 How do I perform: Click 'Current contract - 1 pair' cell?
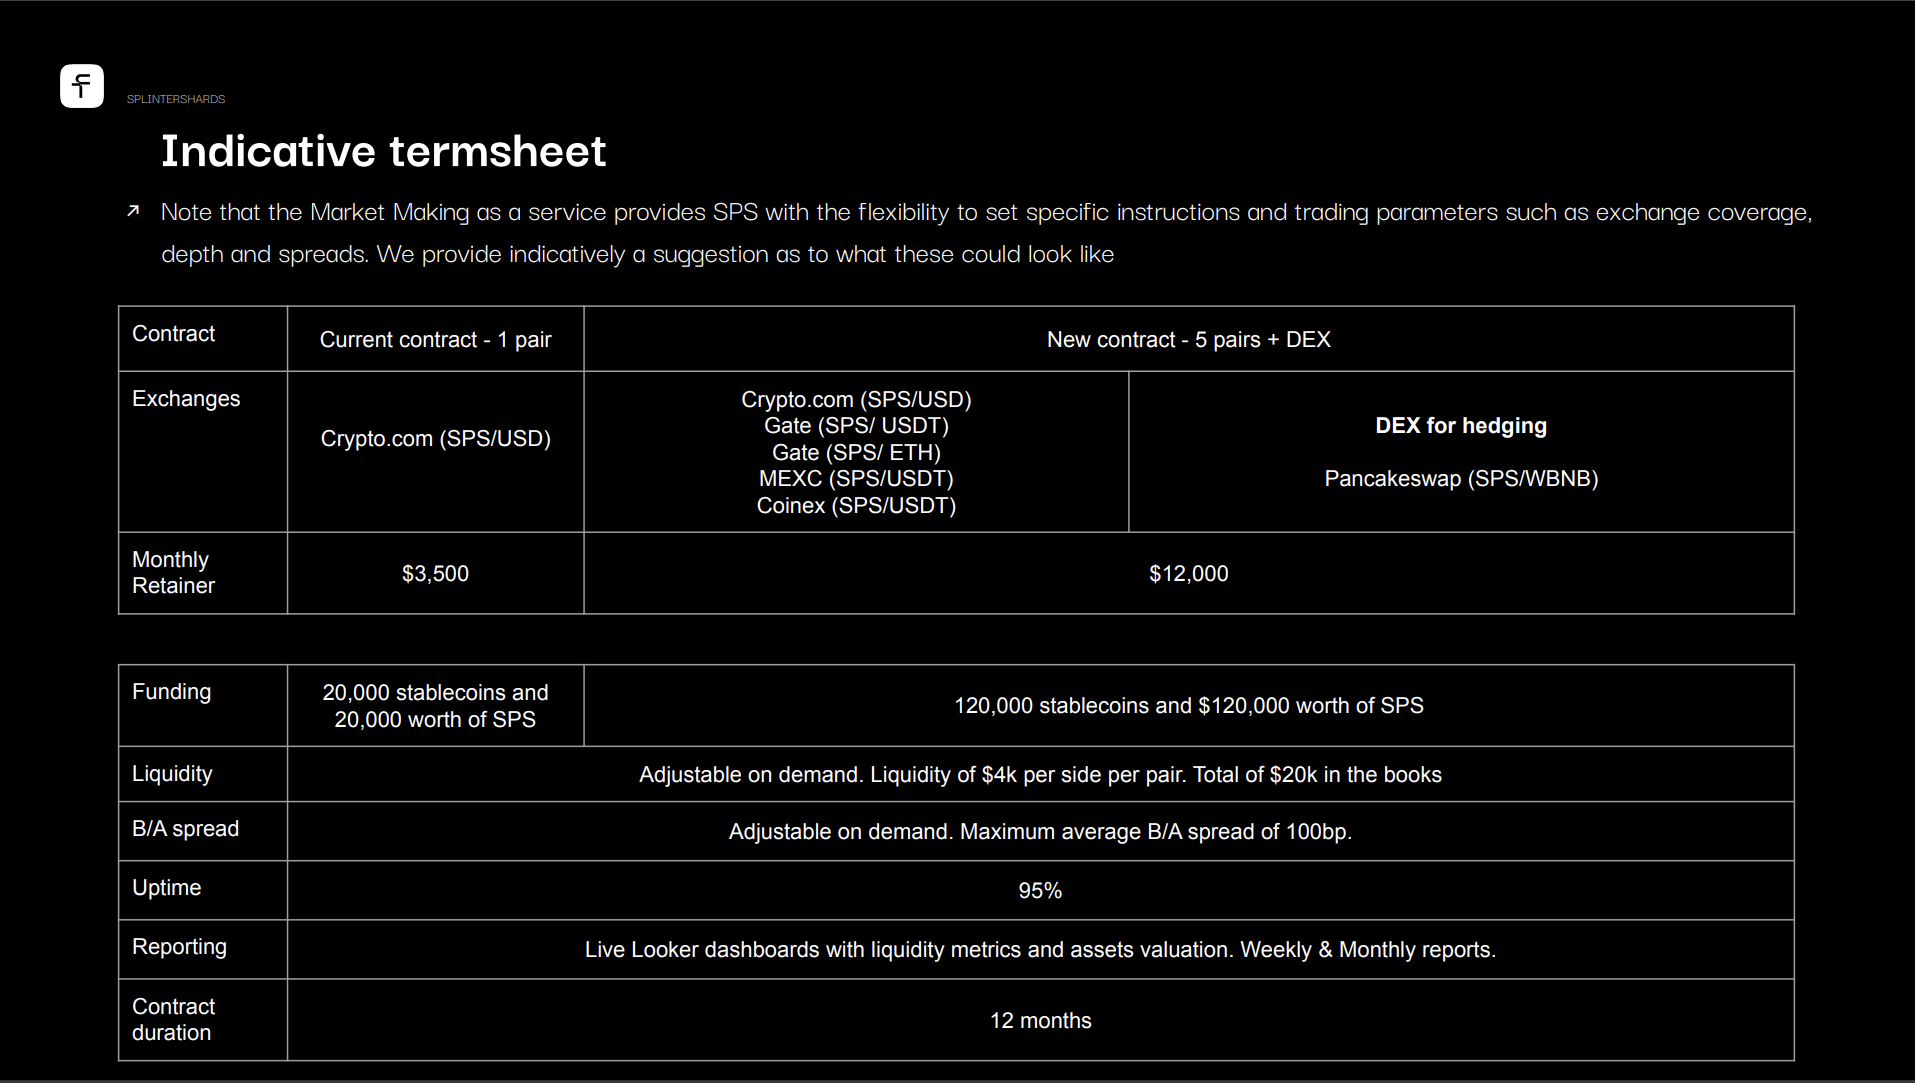coord(436,340)
